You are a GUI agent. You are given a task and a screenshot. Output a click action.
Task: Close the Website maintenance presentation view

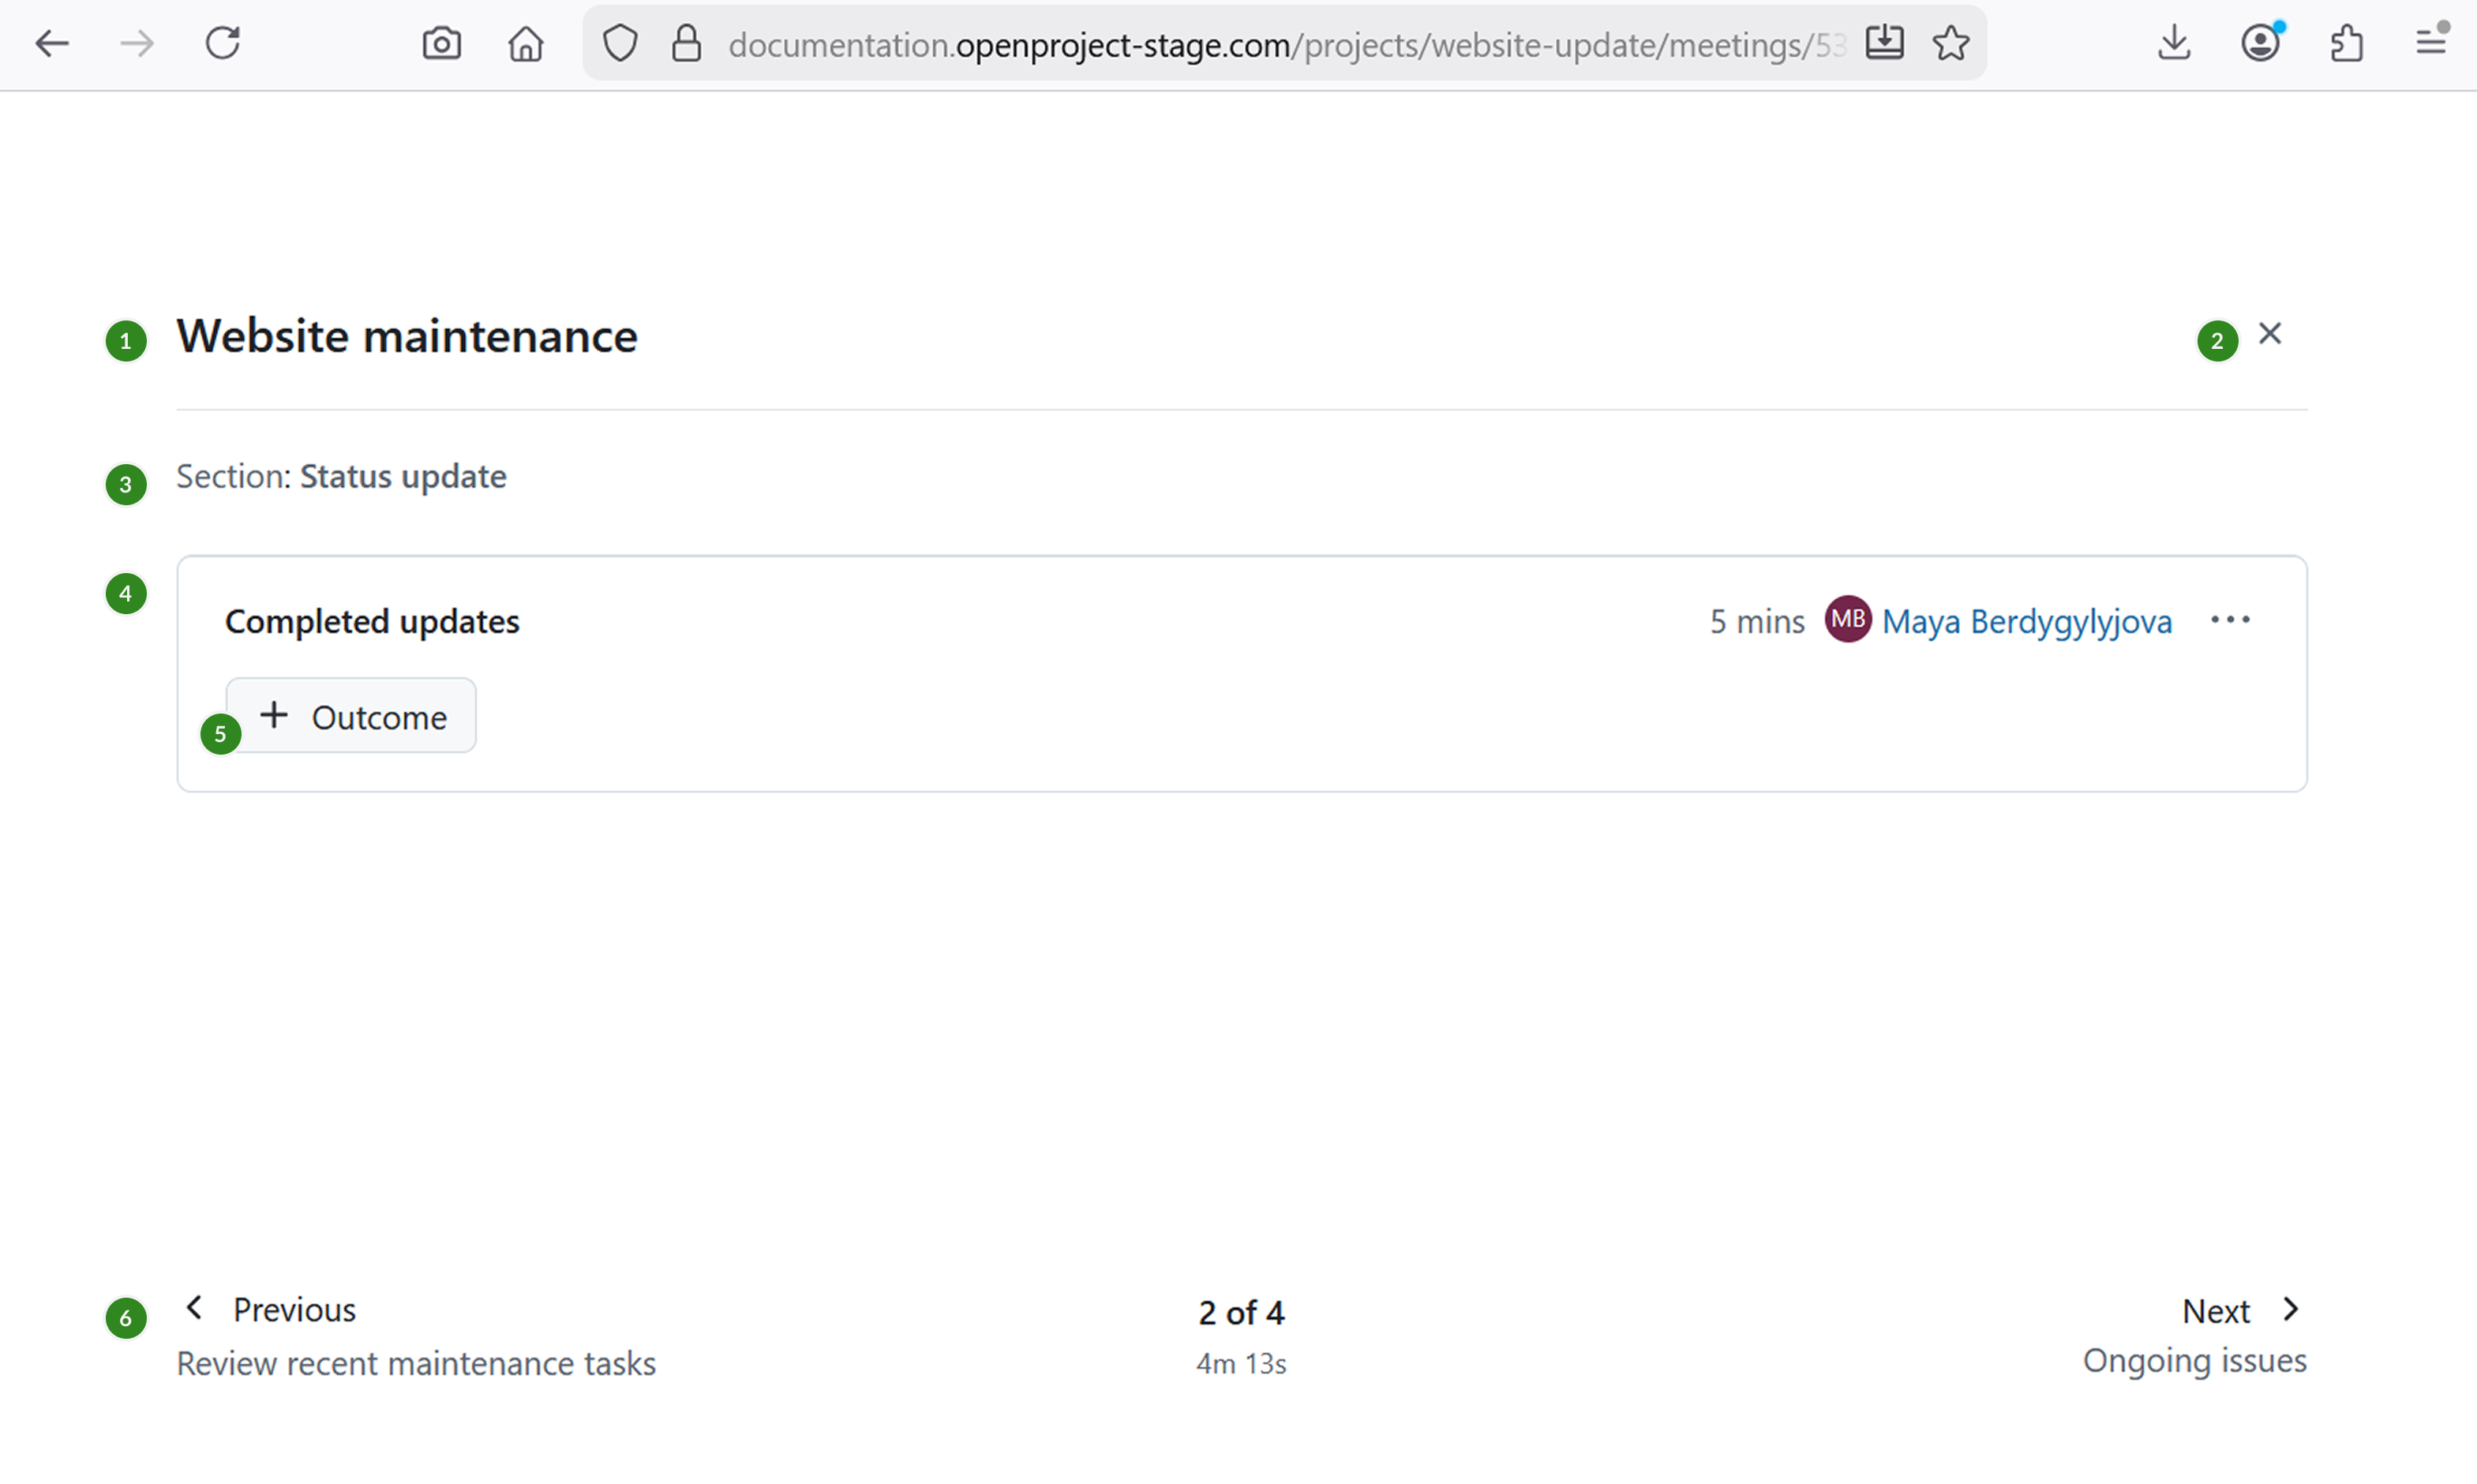(x=2270, y=334)
